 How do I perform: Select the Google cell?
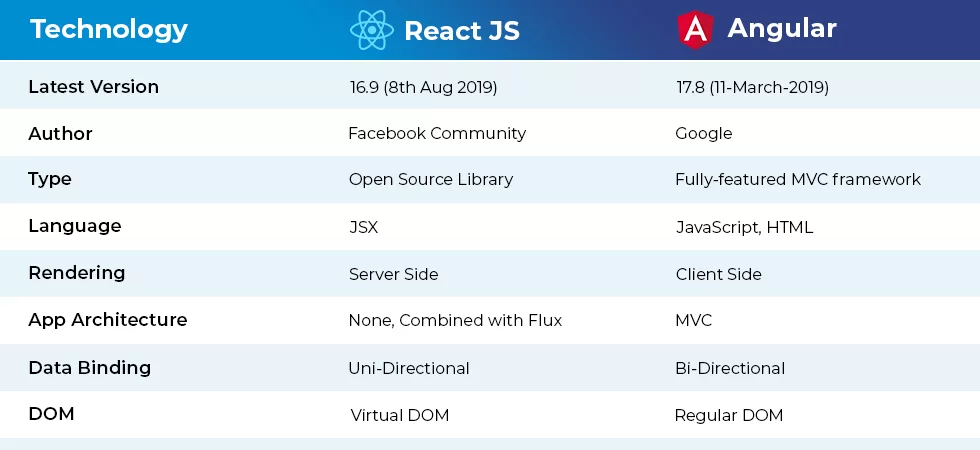704,133
